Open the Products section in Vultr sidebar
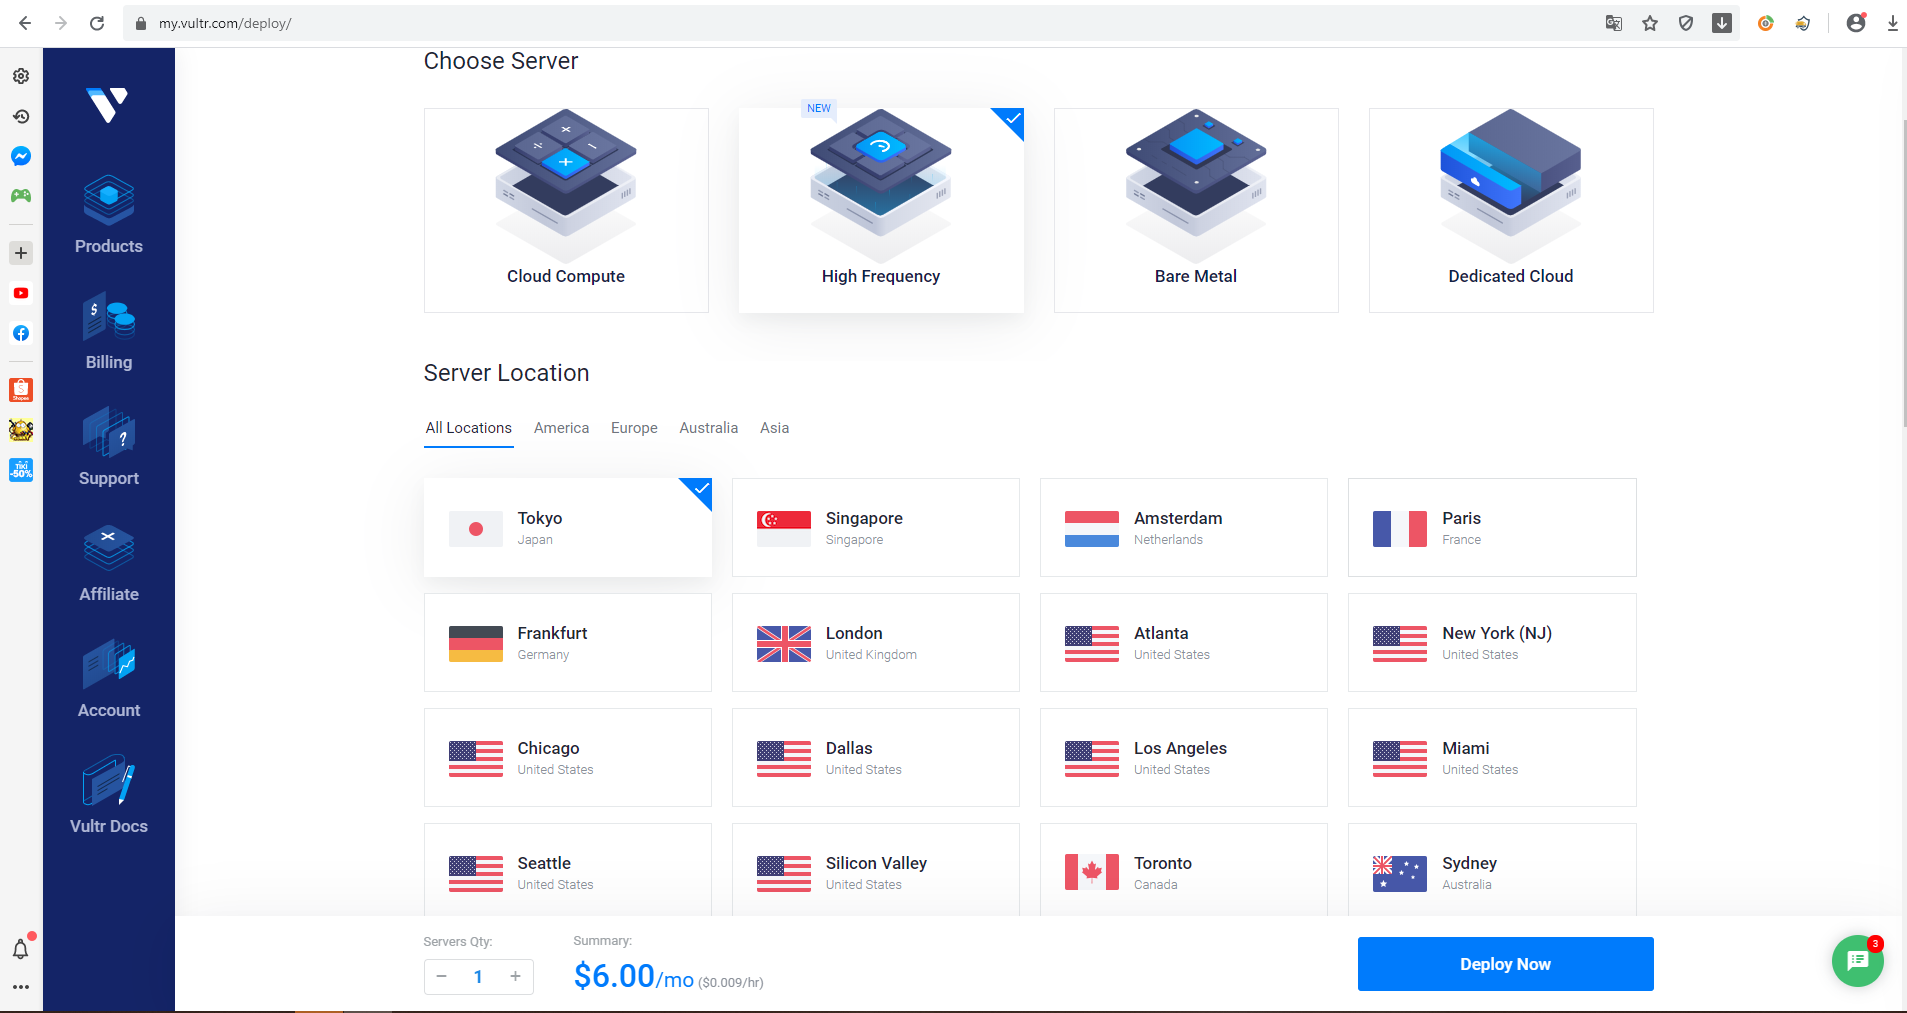 click(108, 215)
